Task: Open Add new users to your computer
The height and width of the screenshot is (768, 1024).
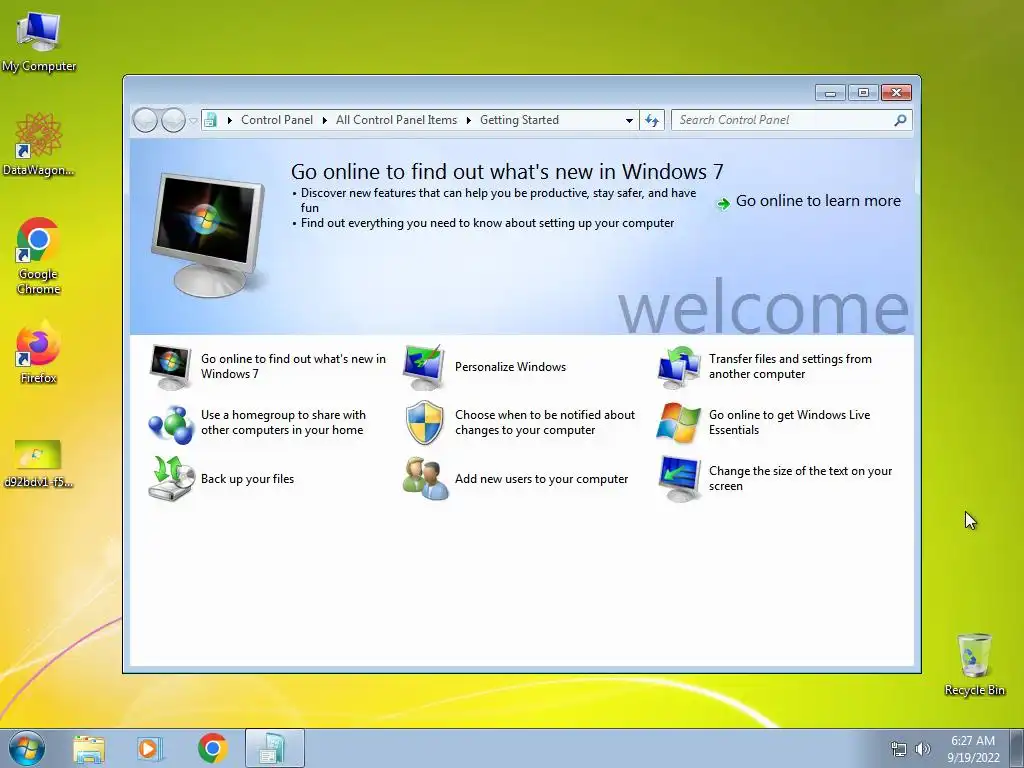Action: click(541, 479)
